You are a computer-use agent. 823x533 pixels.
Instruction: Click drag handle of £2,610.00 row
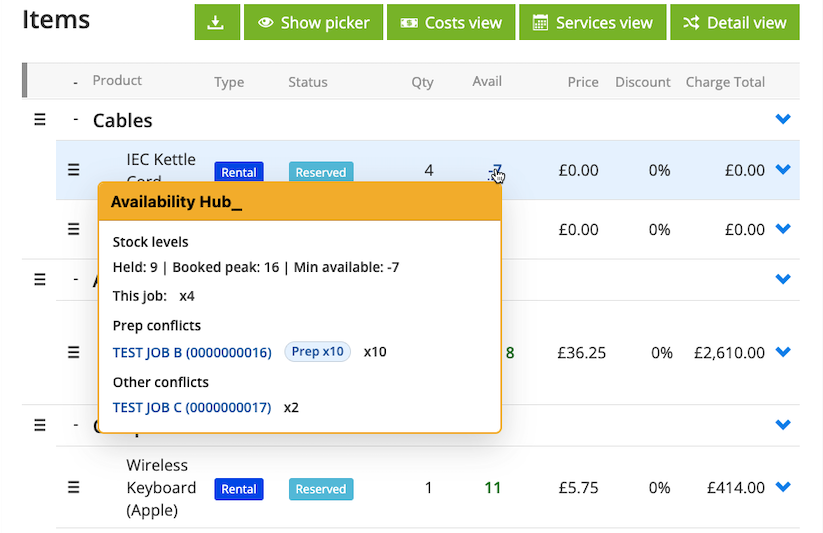[x=73, y=352]
